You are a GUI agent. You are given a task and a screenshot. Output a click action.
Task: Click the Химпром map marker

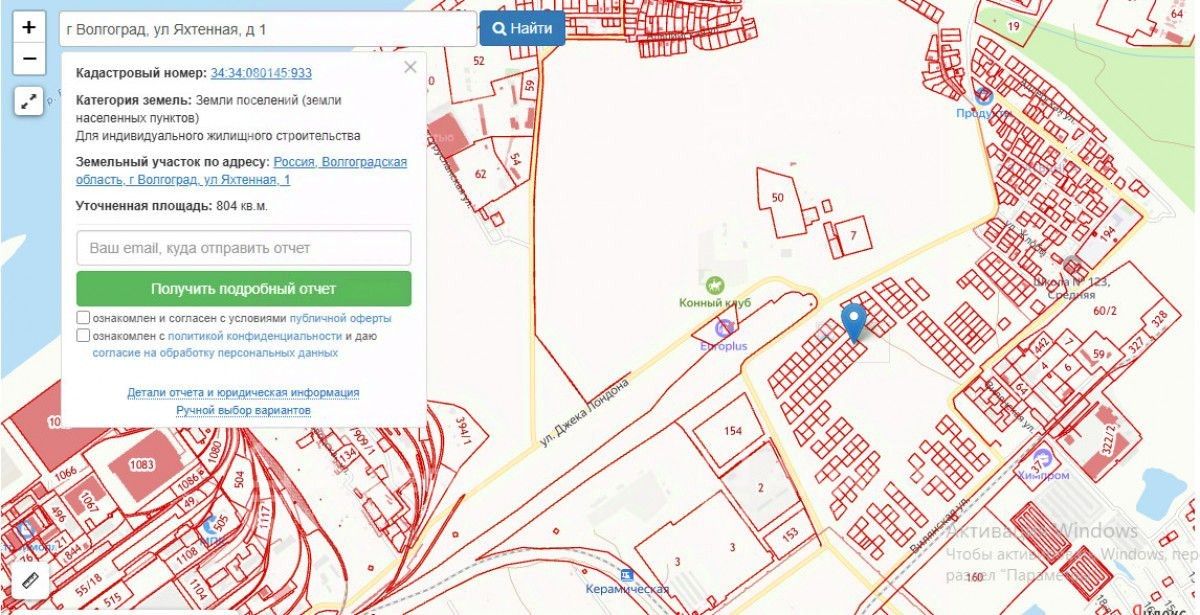click(1042, 457)
